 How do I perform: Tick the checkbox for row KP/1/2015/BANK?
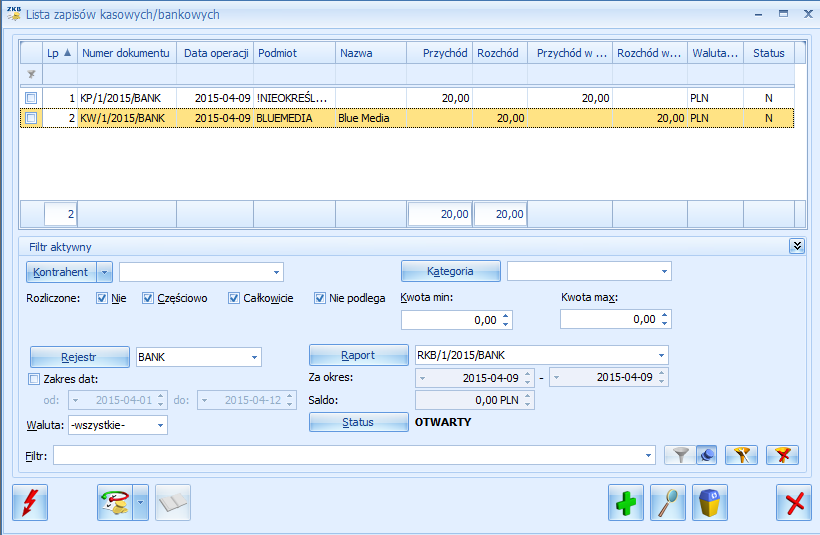coord(31,98)
